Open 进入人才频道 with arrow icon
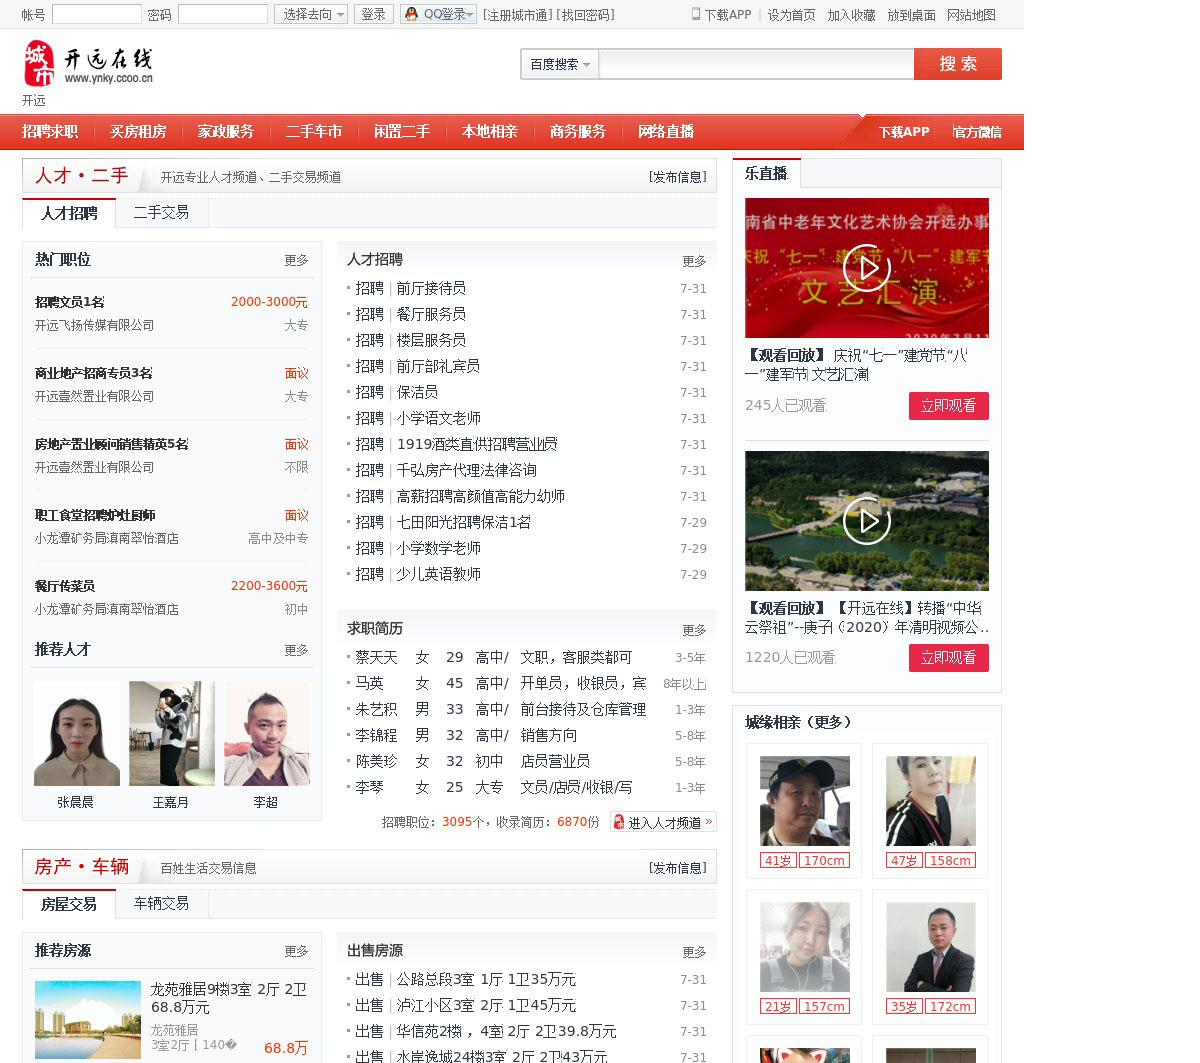The width and height of the screenshot is (1200, 1063). tap(663, 822)
